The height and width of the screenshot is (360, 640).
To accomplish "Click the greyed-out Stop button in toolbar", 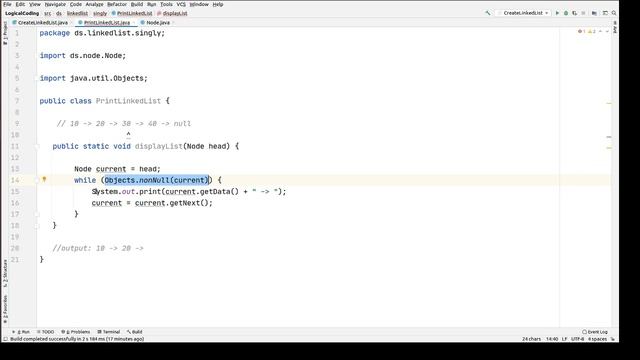I will click(x=583, y=13).
